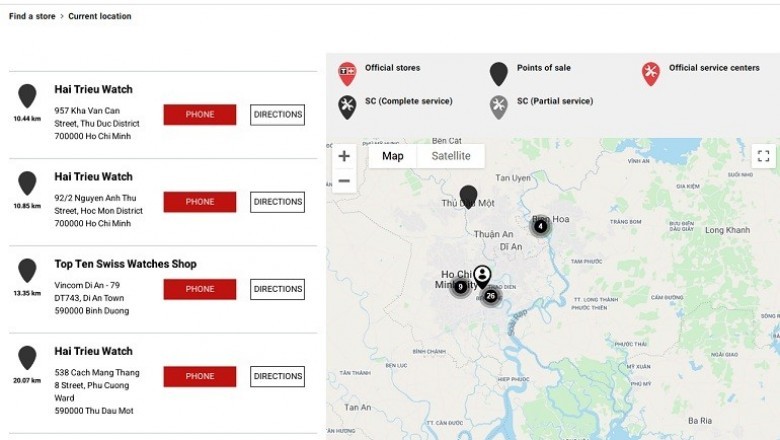
Task: Open the cluster marker showing 4 near Bien Hoa
Action: tap(540, 226)
